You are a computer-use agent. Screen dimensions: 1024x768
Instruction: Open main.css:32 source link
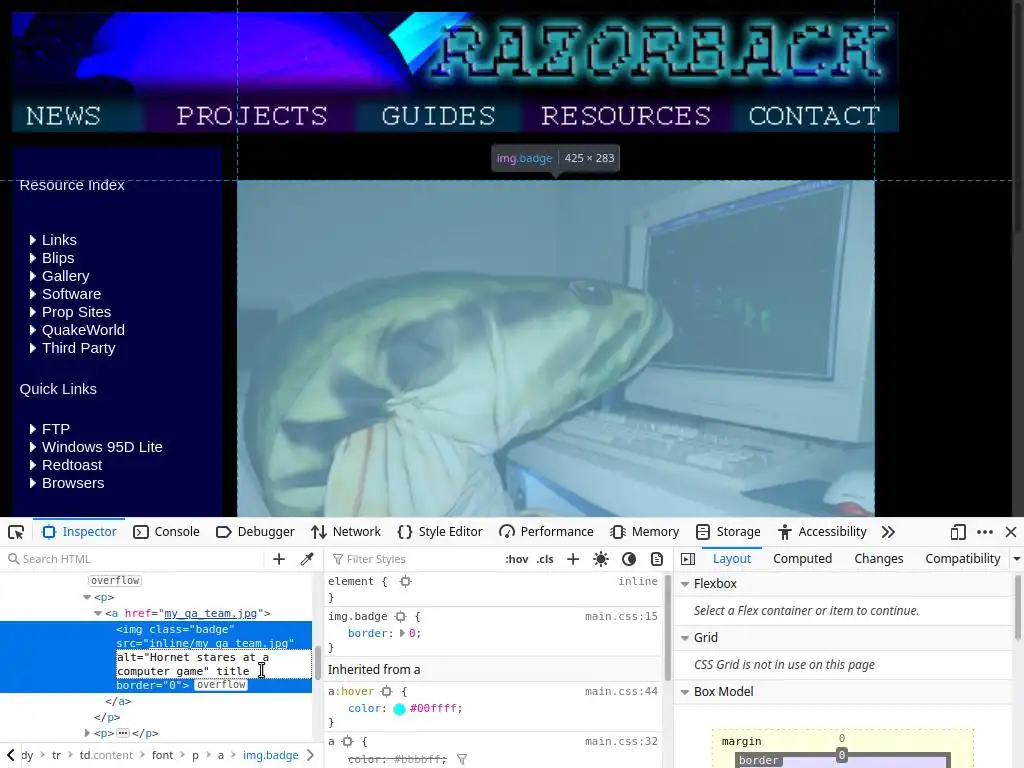click(x=621, y=742)
